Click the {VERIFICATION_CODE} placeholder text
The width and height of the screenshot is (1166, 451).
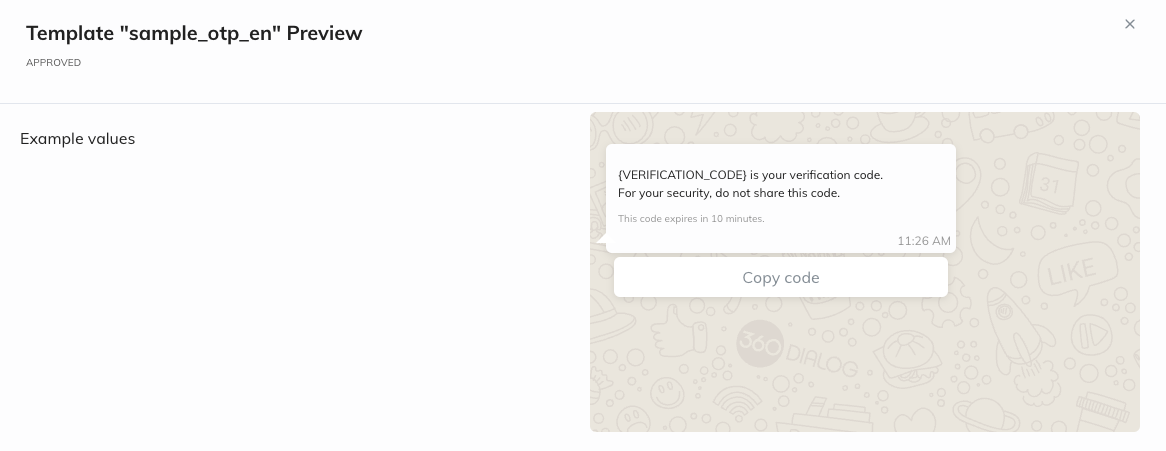pos(682,175)
